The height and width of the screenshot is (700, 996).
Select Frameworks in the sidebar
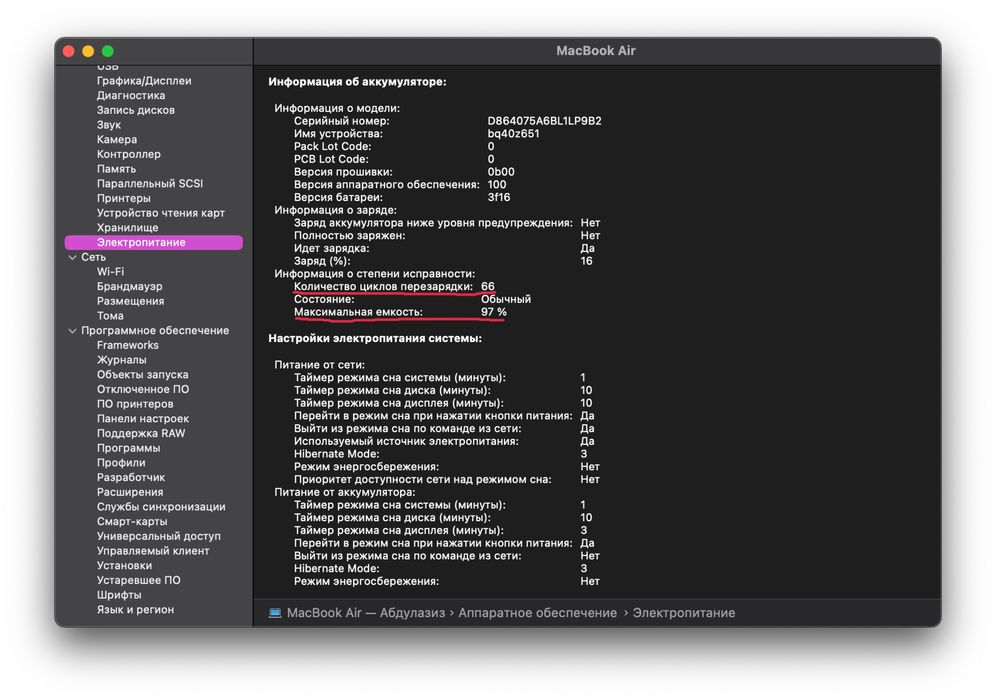coord(128,345)
